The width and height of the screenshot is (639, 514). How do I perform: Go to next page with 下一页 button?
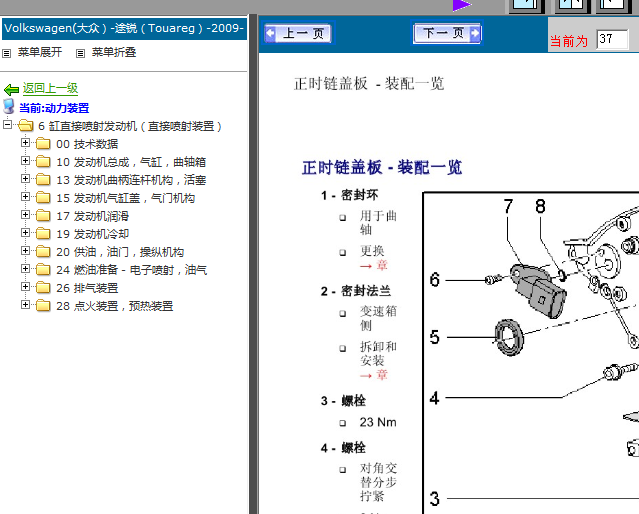coord(447,33)
